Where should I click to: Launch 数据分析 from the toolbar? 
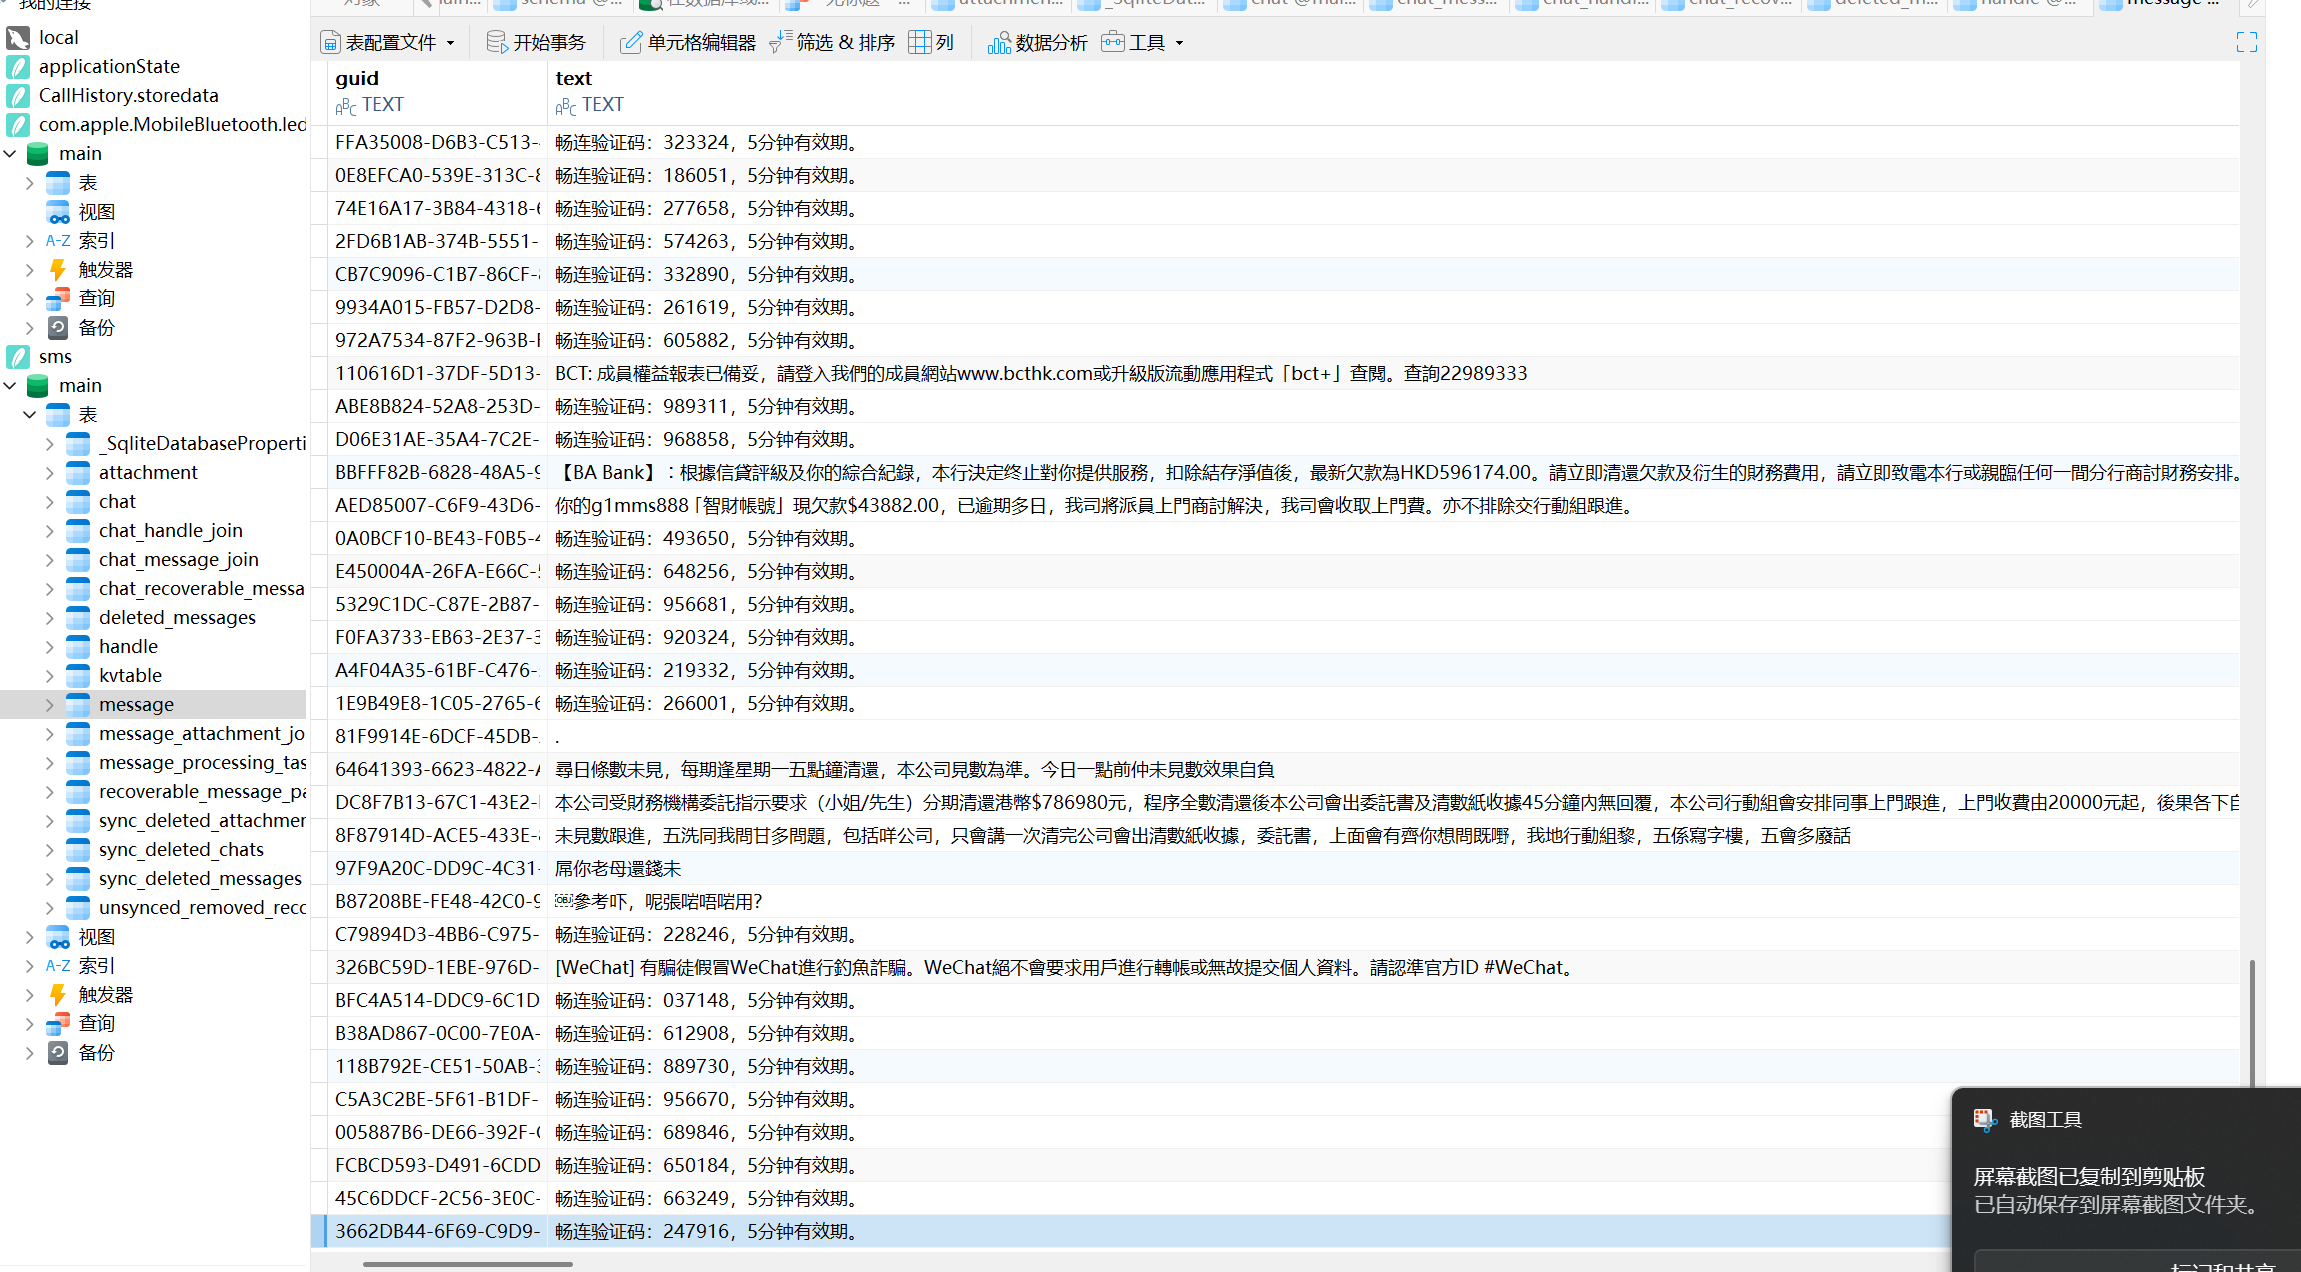pyautogui.click(x=1038, y=42)
